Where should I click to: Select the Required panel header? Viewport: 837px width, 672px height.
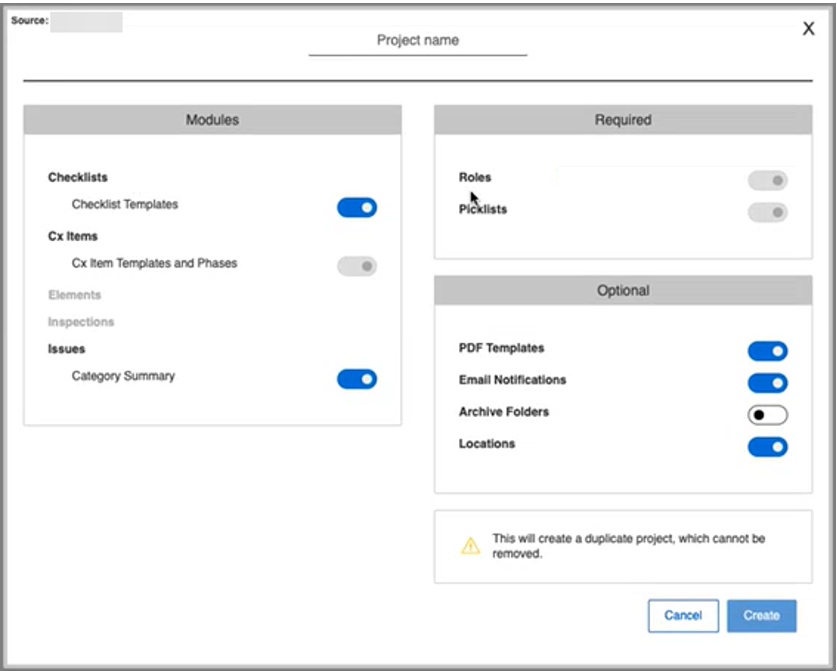click(x=622, y=120)
